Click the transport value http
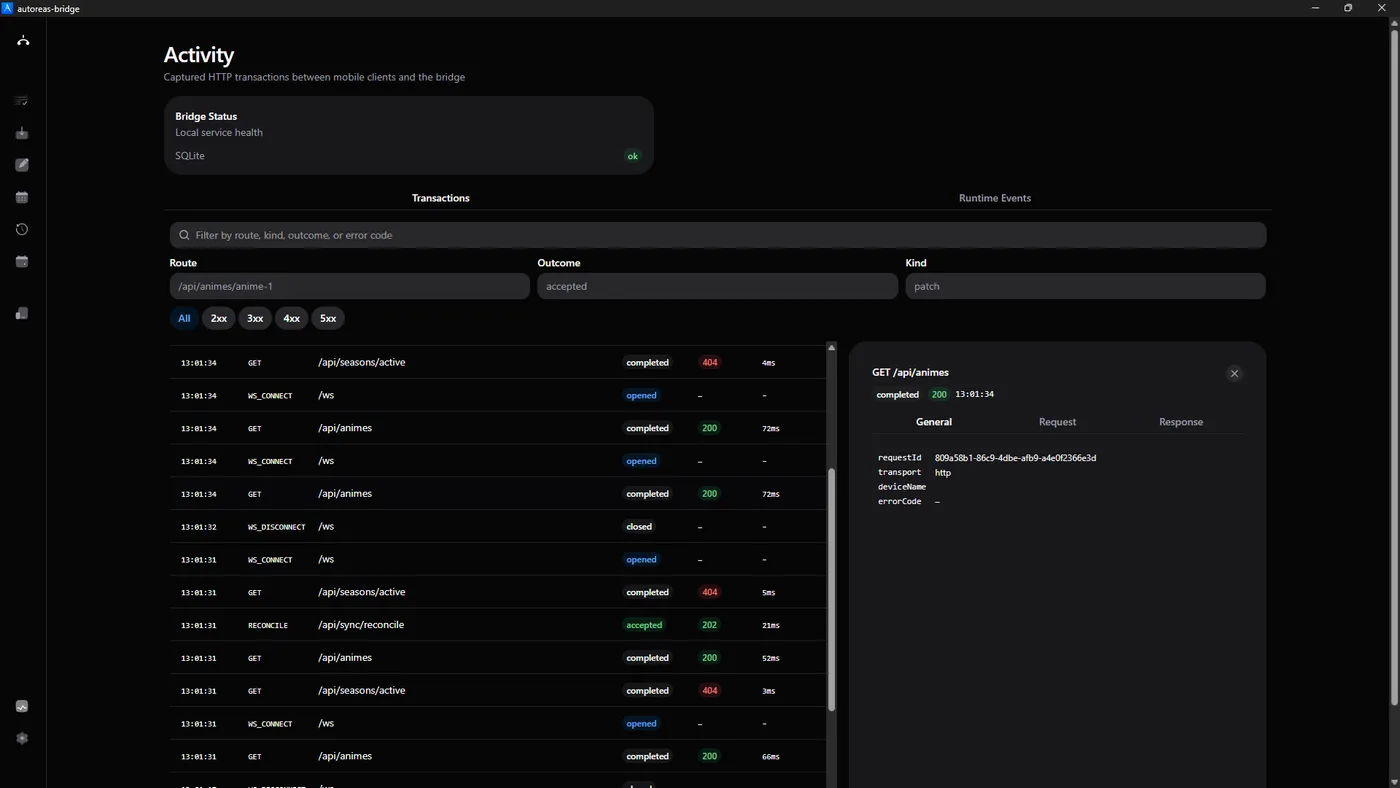 click(x=942, y=472)
